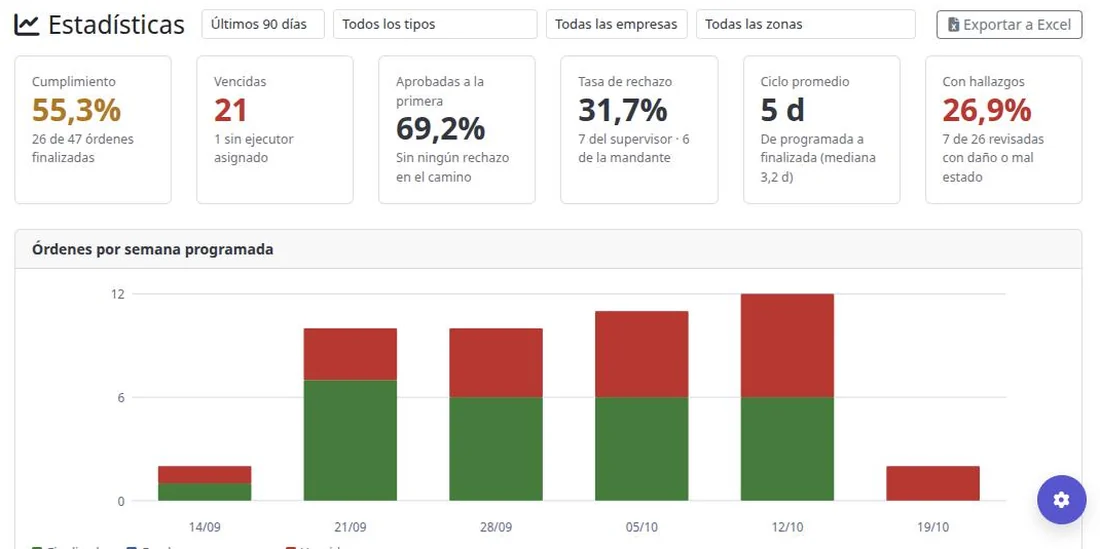Expand the Todas las zonas selector
This screenshot has width=1100, height=549.
[x=805, y=24]
